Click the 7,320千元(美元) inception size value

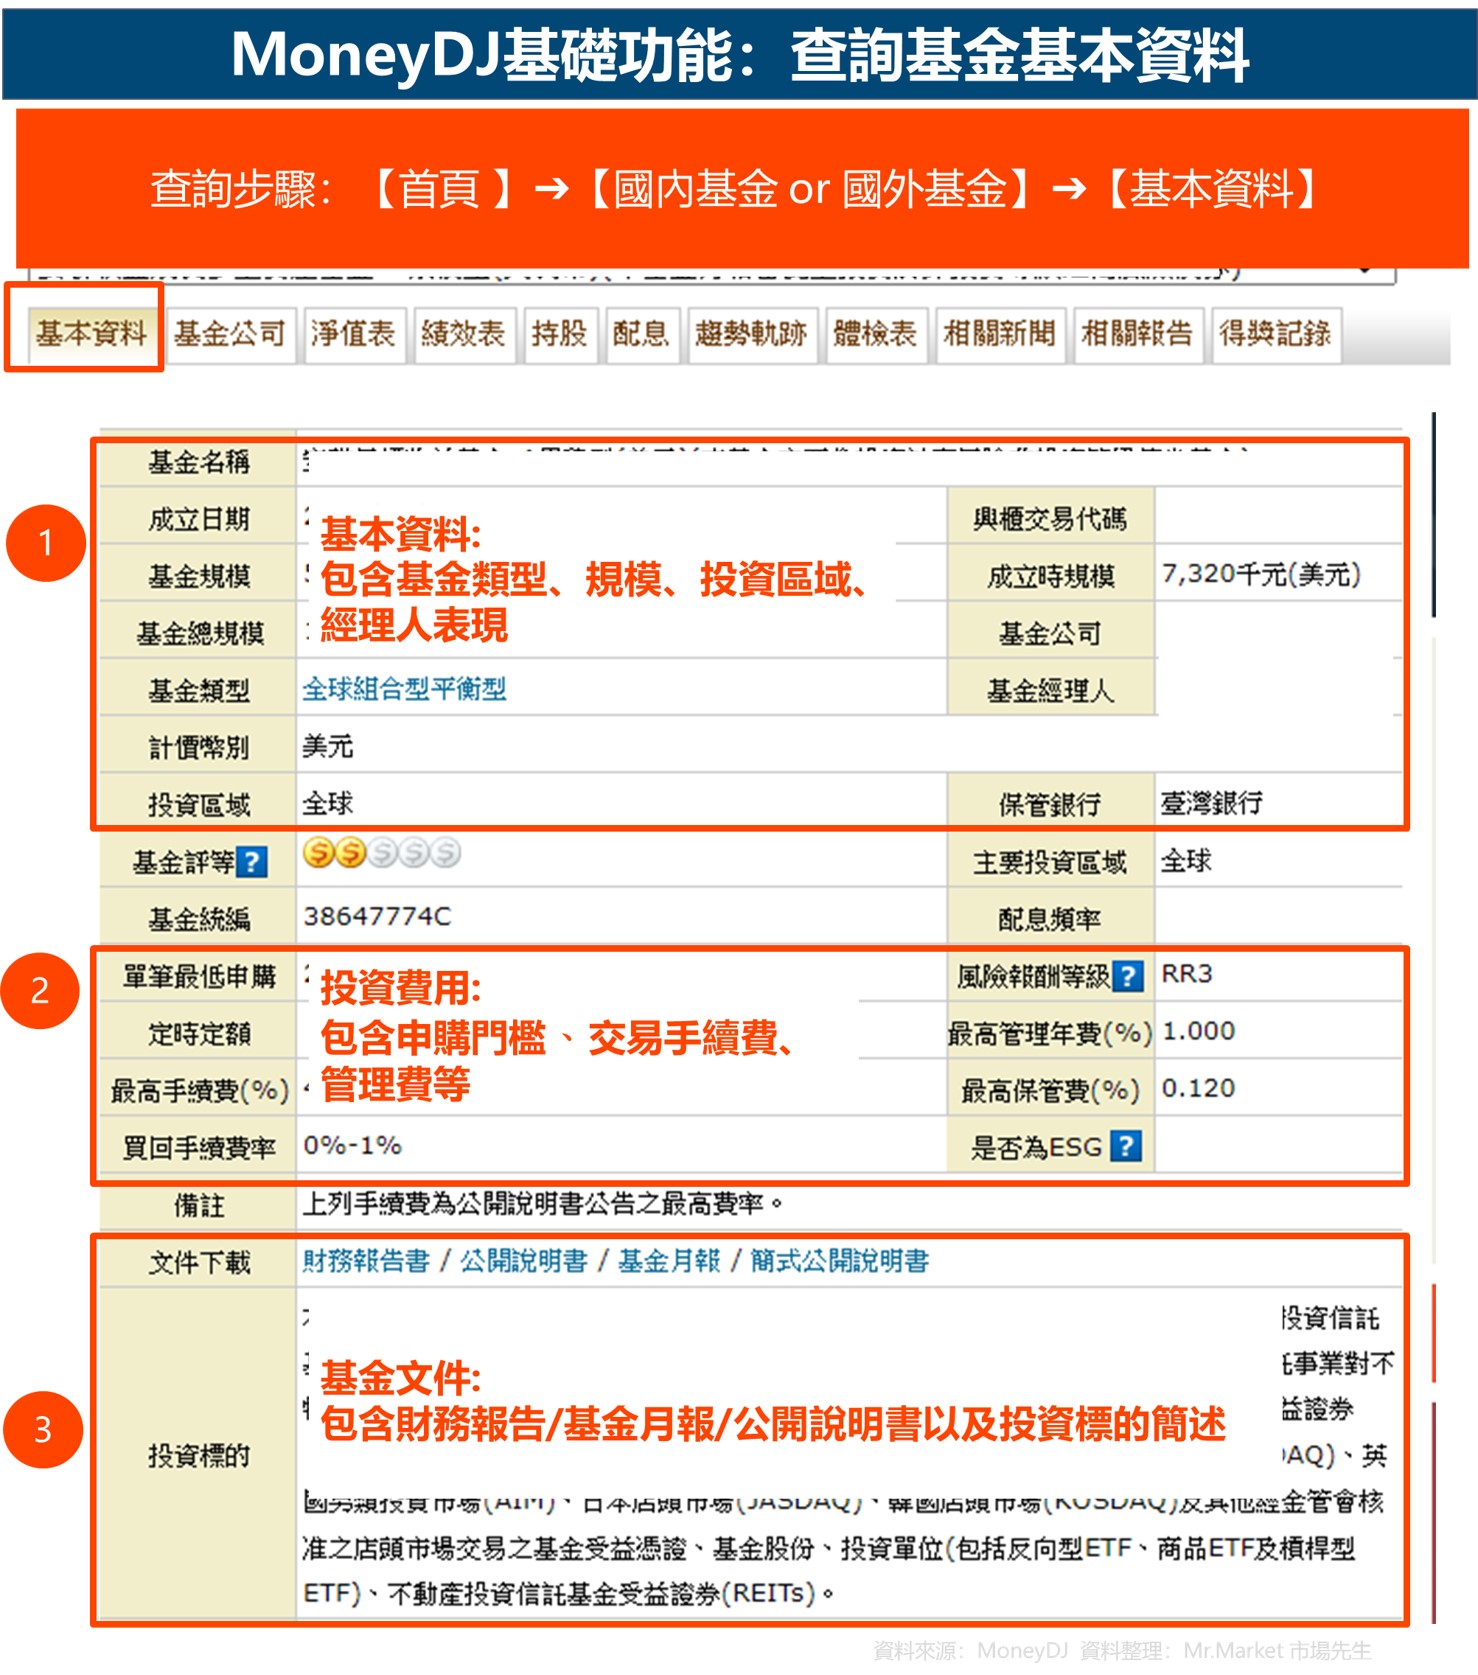pyautogui.click(x=1261, y=574)
